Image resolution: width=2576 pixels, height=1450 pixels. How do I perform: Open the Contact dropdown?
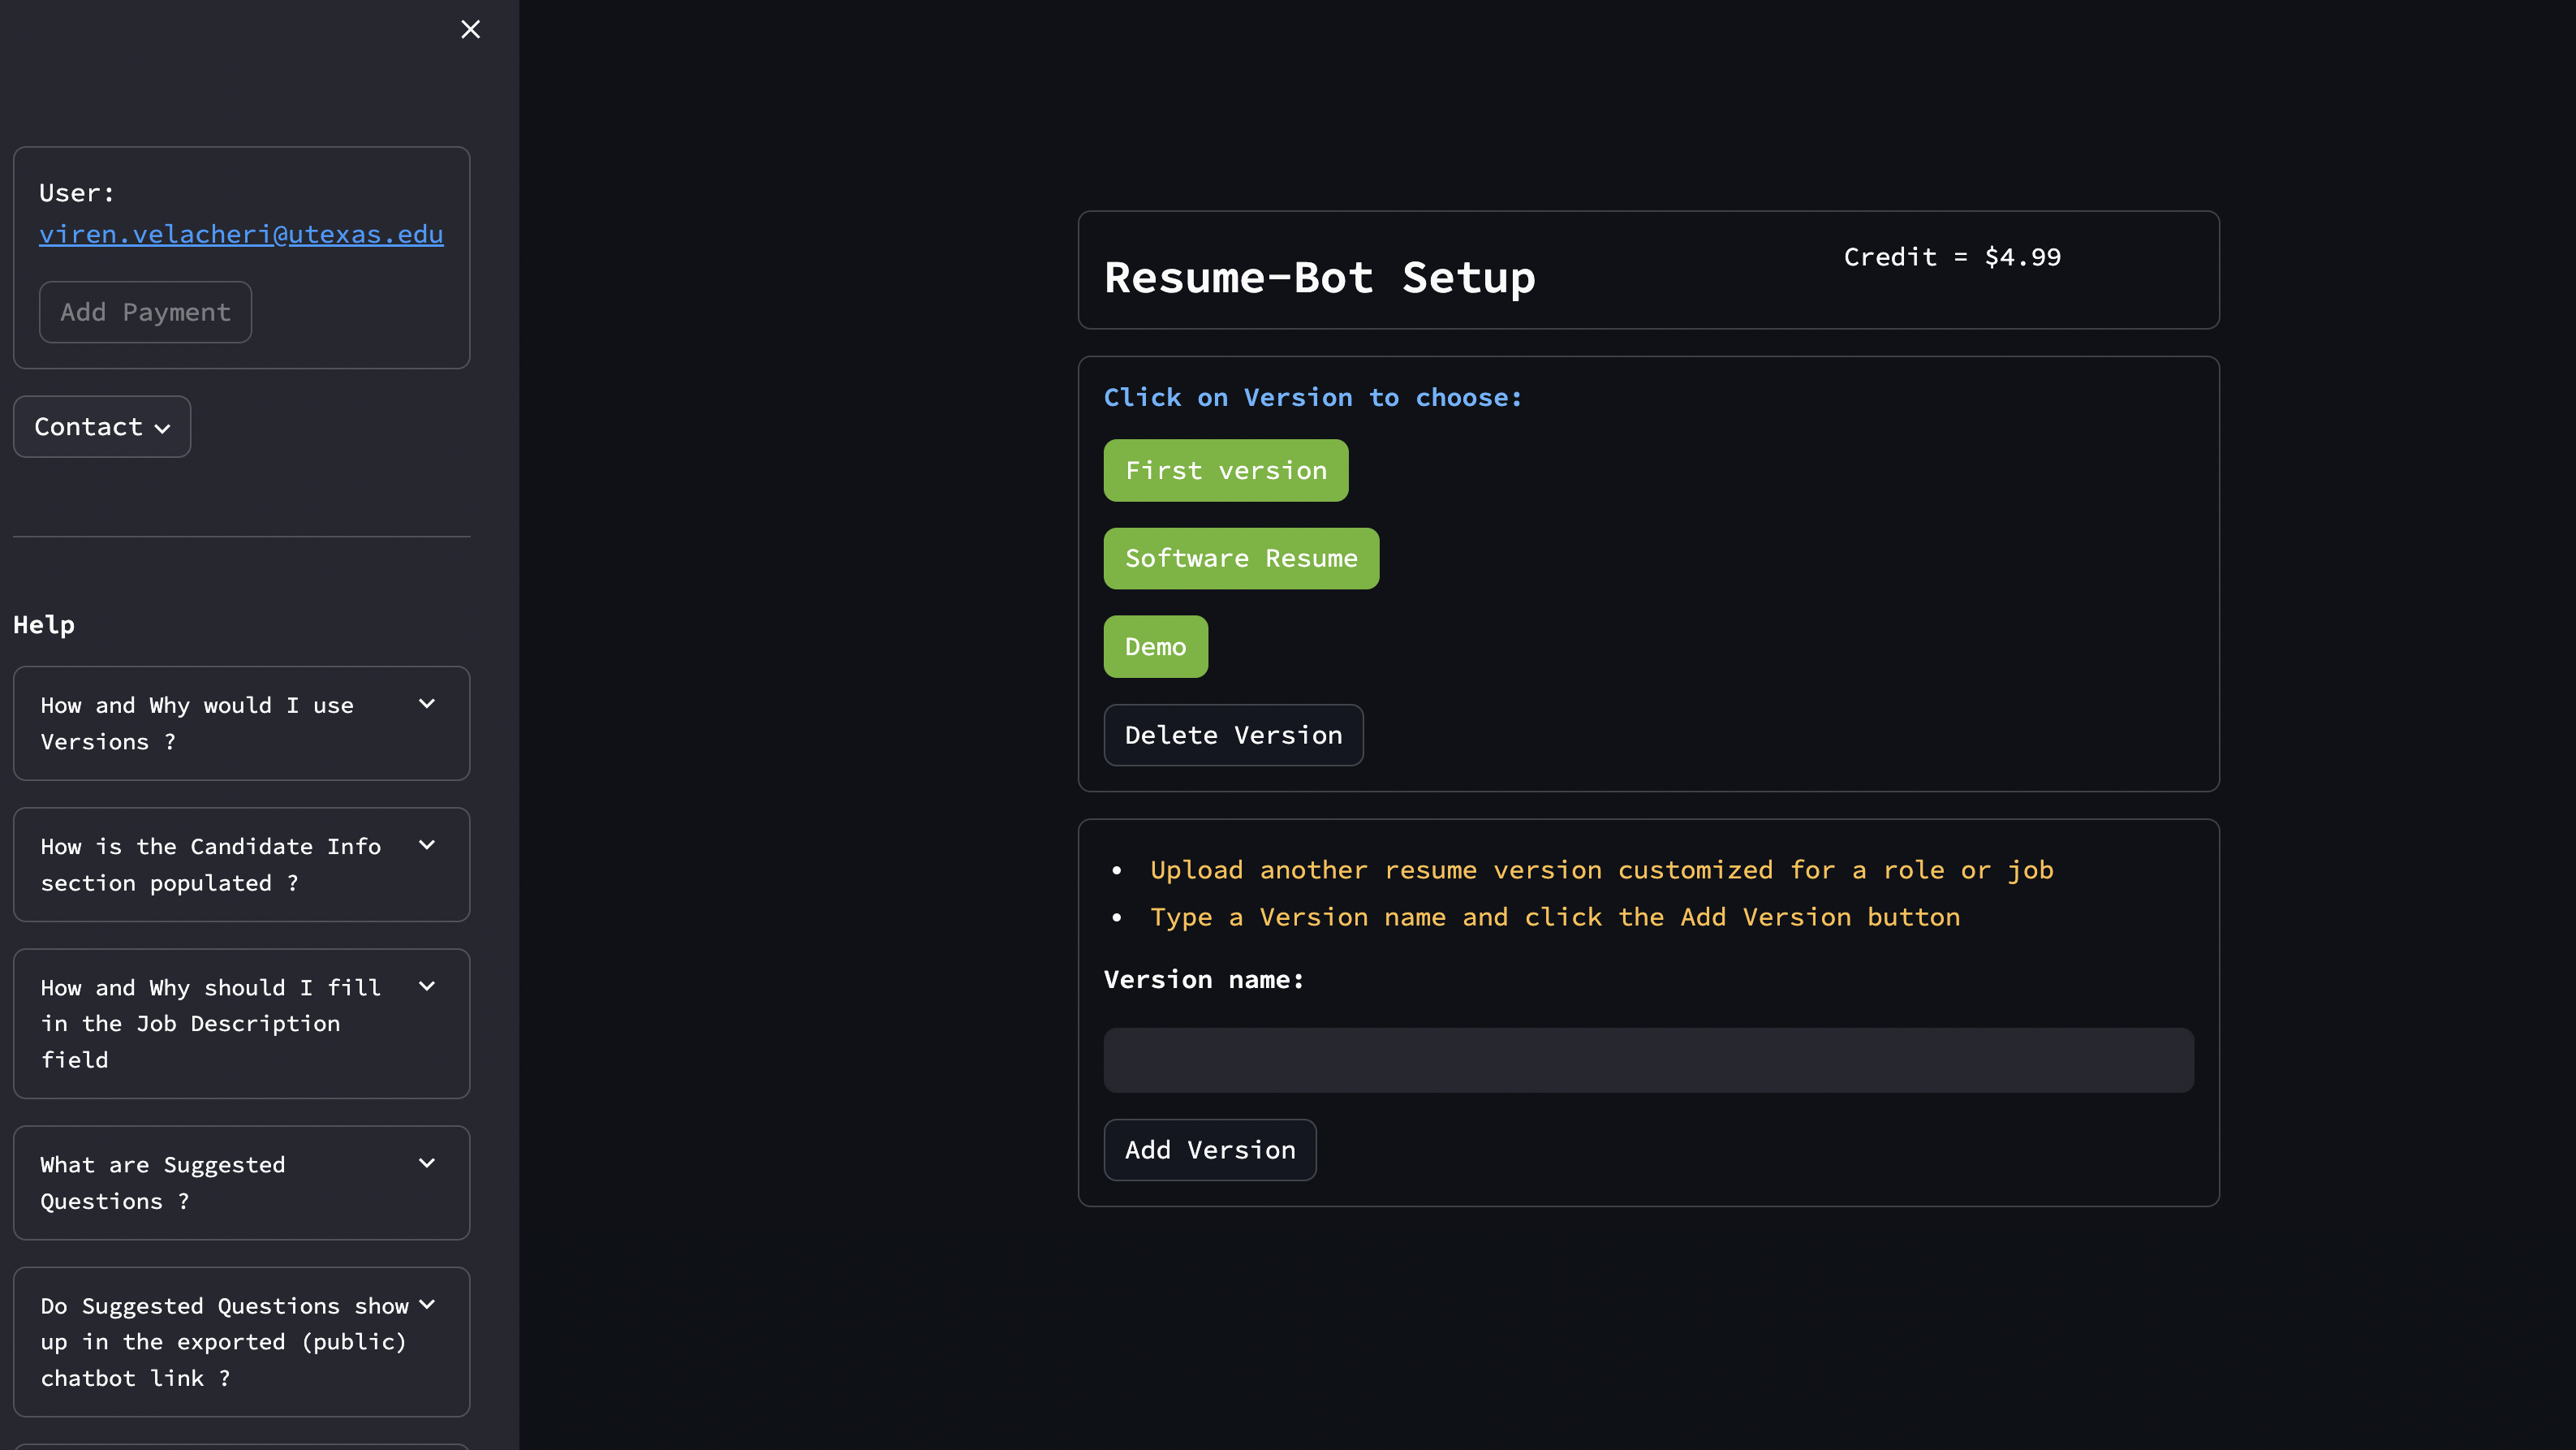pos(102,427)
